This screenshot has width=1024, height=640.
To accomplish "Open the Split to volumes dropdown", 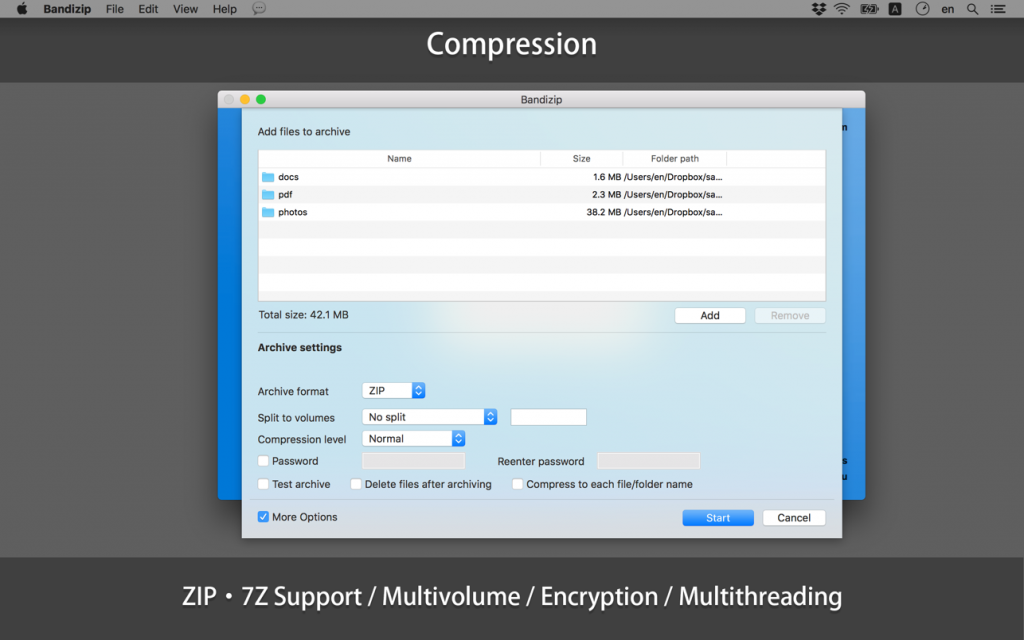I will point(428,417).
